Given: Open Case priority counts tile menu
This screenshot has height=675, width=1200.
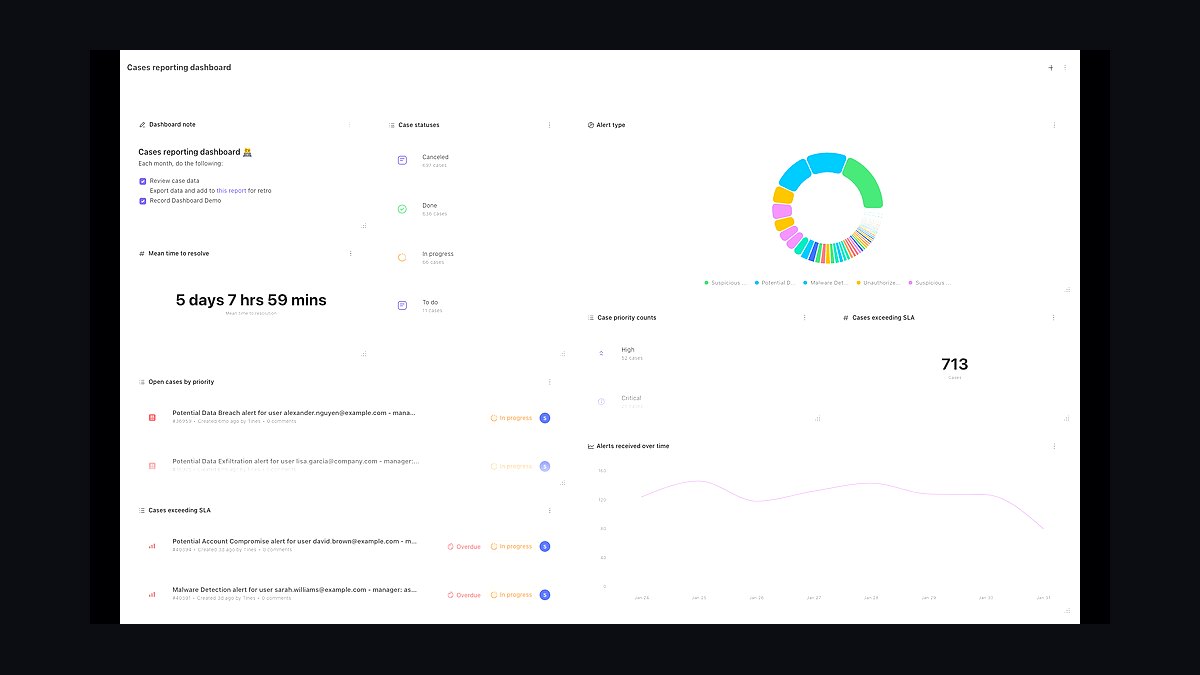Looking at the screenshot, I should click(x=804, y=317).
